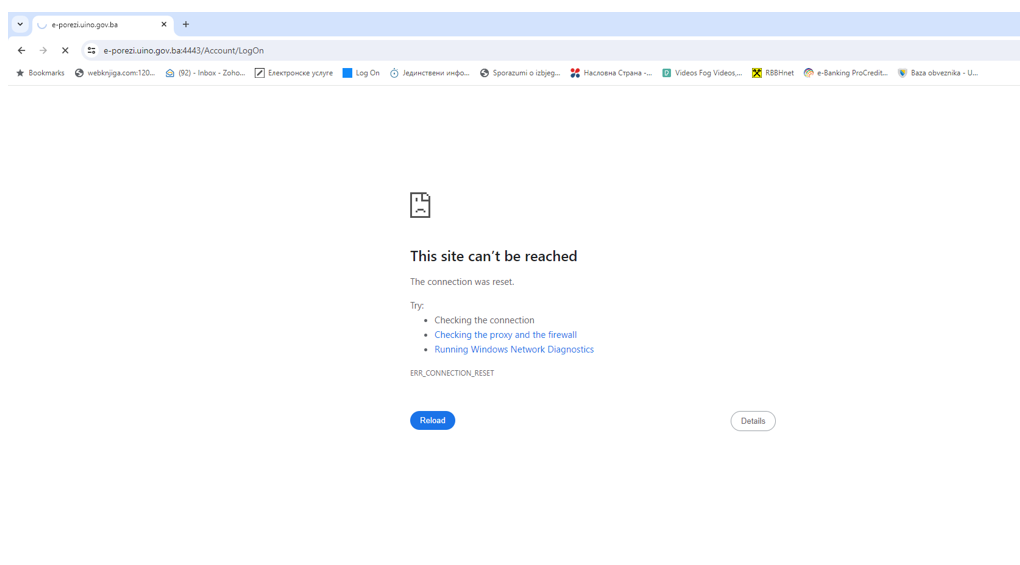Open the Насловна Страна bookmark
Viewport: 1020px width, 565px height.
(611, 73)
